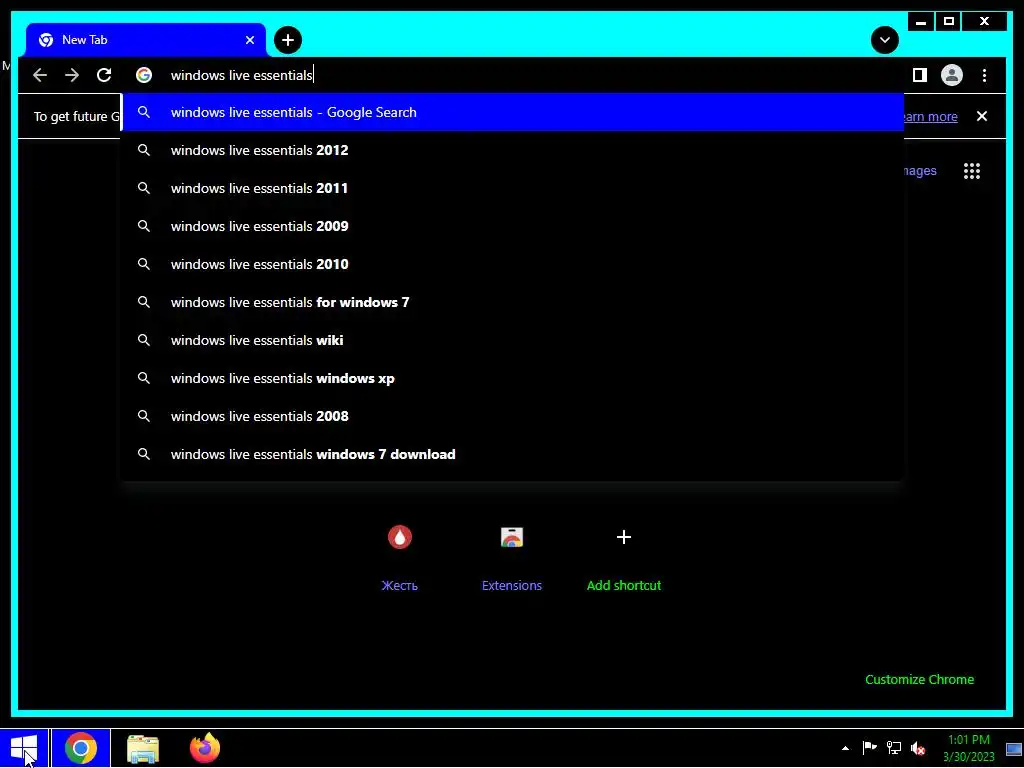Toggle the side panel icon
Image resolution: width=1024 pixels, height=768 pixels.
(920, 75)
